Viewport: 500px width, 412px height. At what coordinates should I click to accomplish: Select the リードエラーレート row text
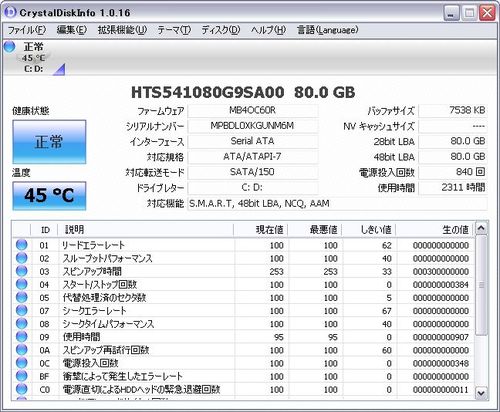[x=93, y=245]
